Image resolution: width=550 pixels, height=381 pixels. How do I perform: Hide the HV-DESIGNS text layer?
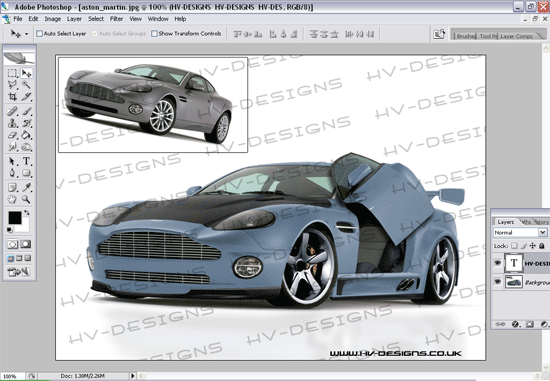pos(497,263)
